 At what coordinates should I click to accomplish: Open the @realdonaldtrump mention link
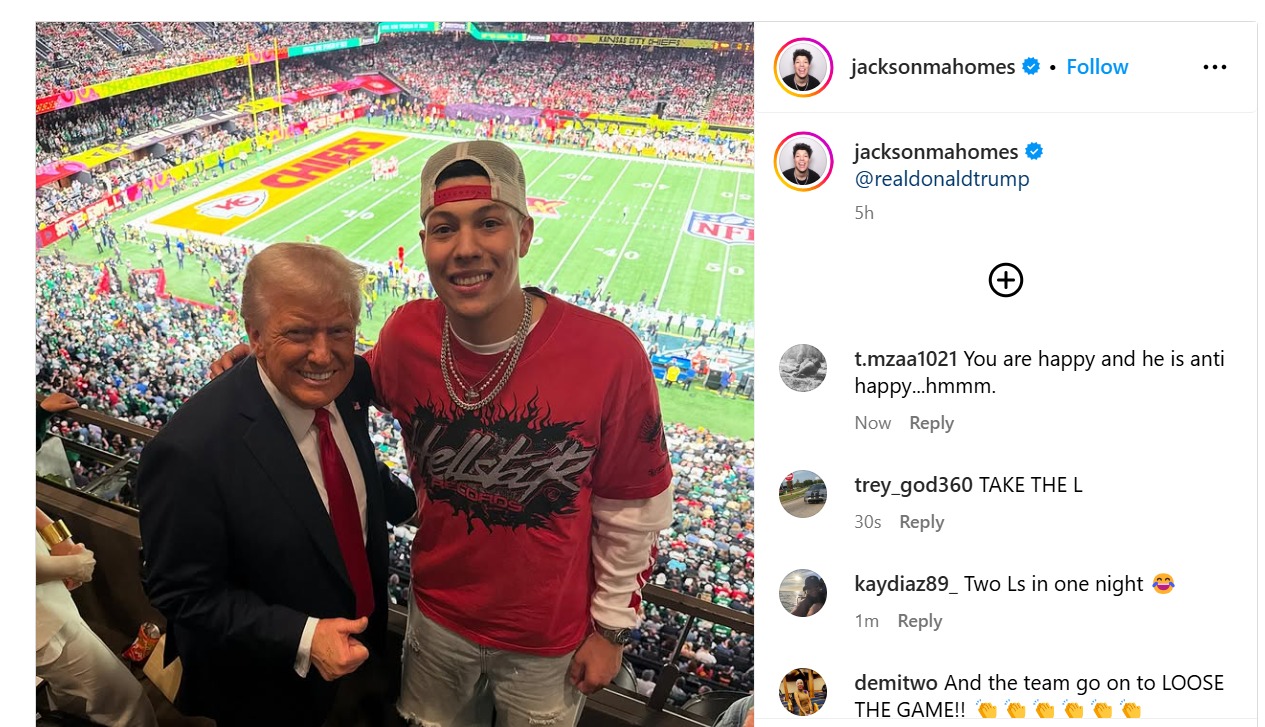[941, 179]
